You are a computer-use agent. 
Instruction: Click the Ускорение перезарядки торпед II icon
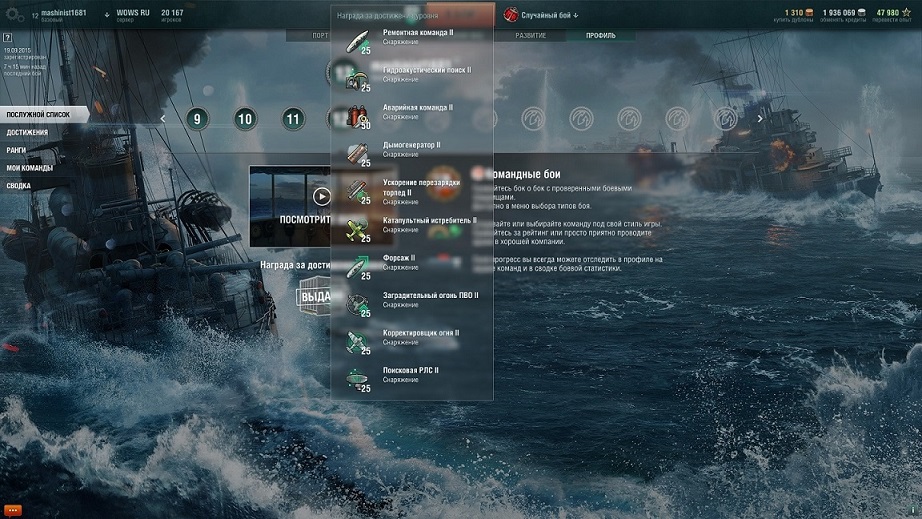(357, 192)
